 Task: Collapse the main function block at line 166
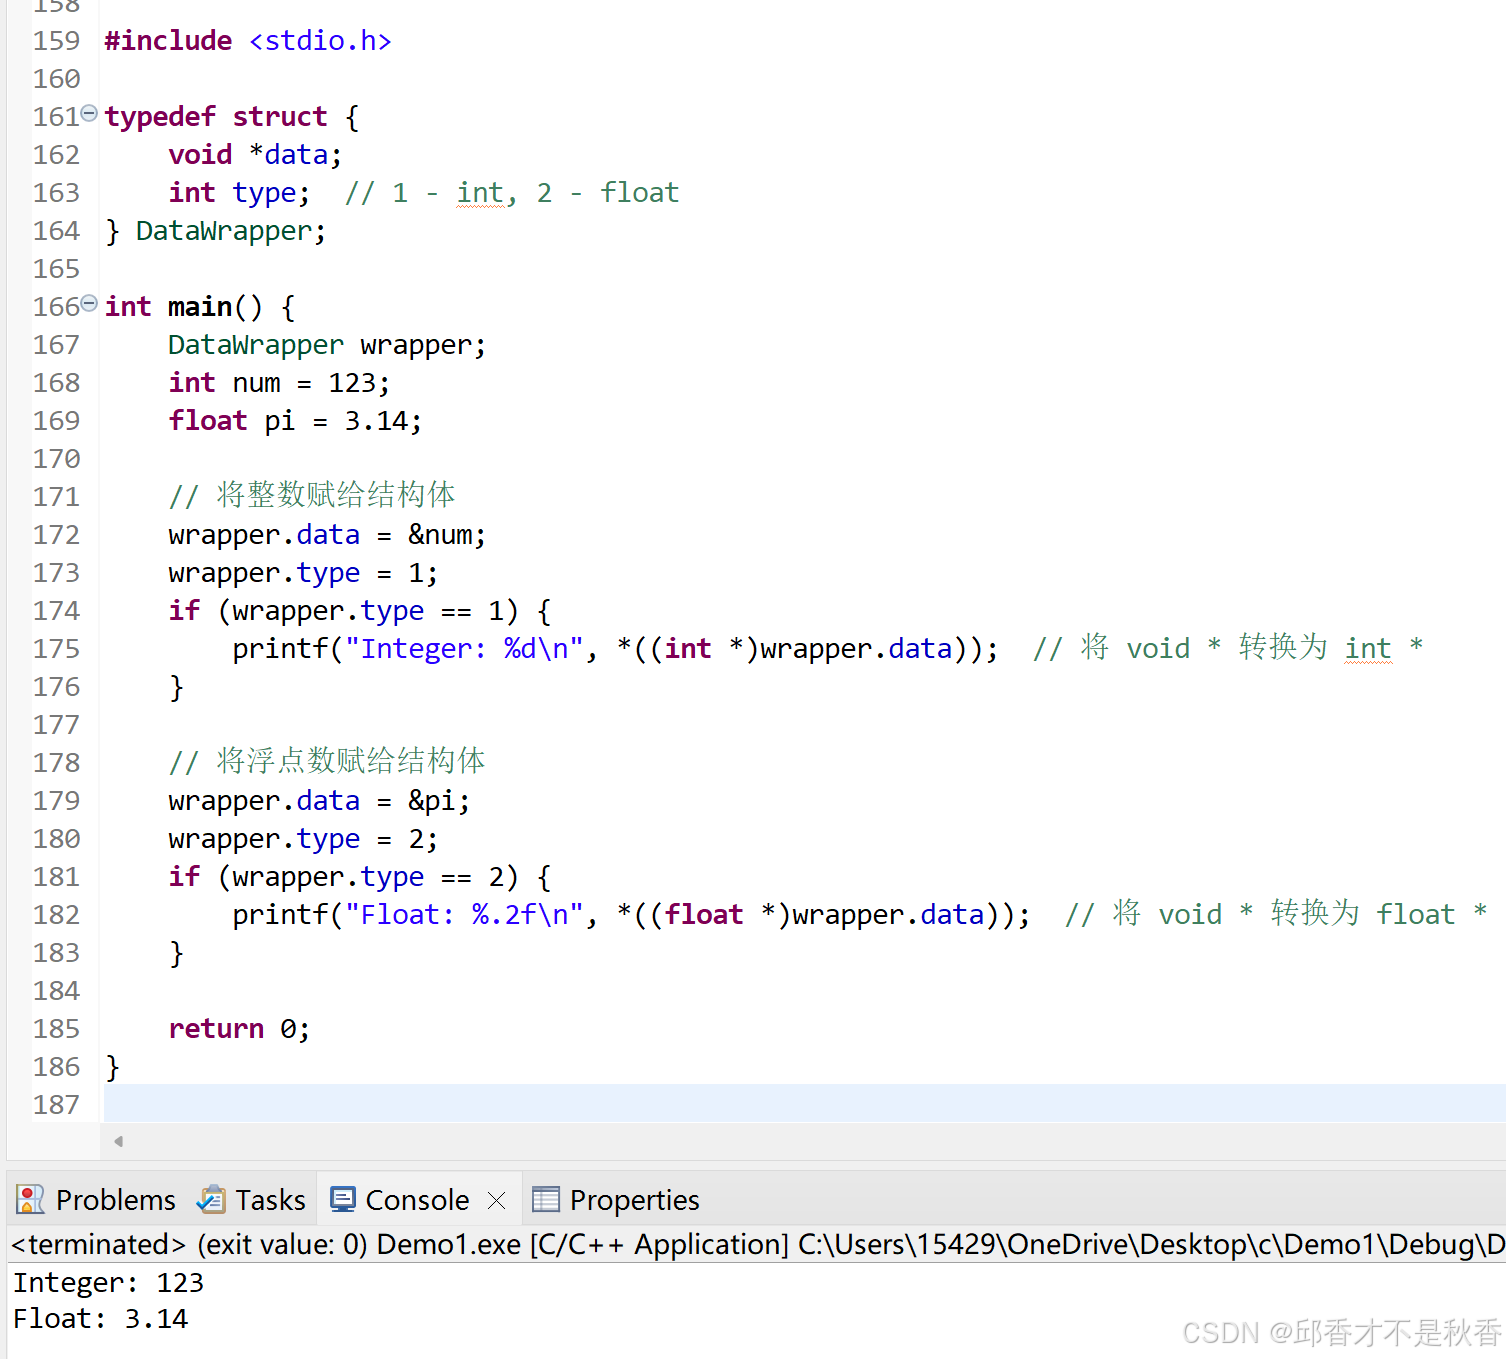pos(88,303)
